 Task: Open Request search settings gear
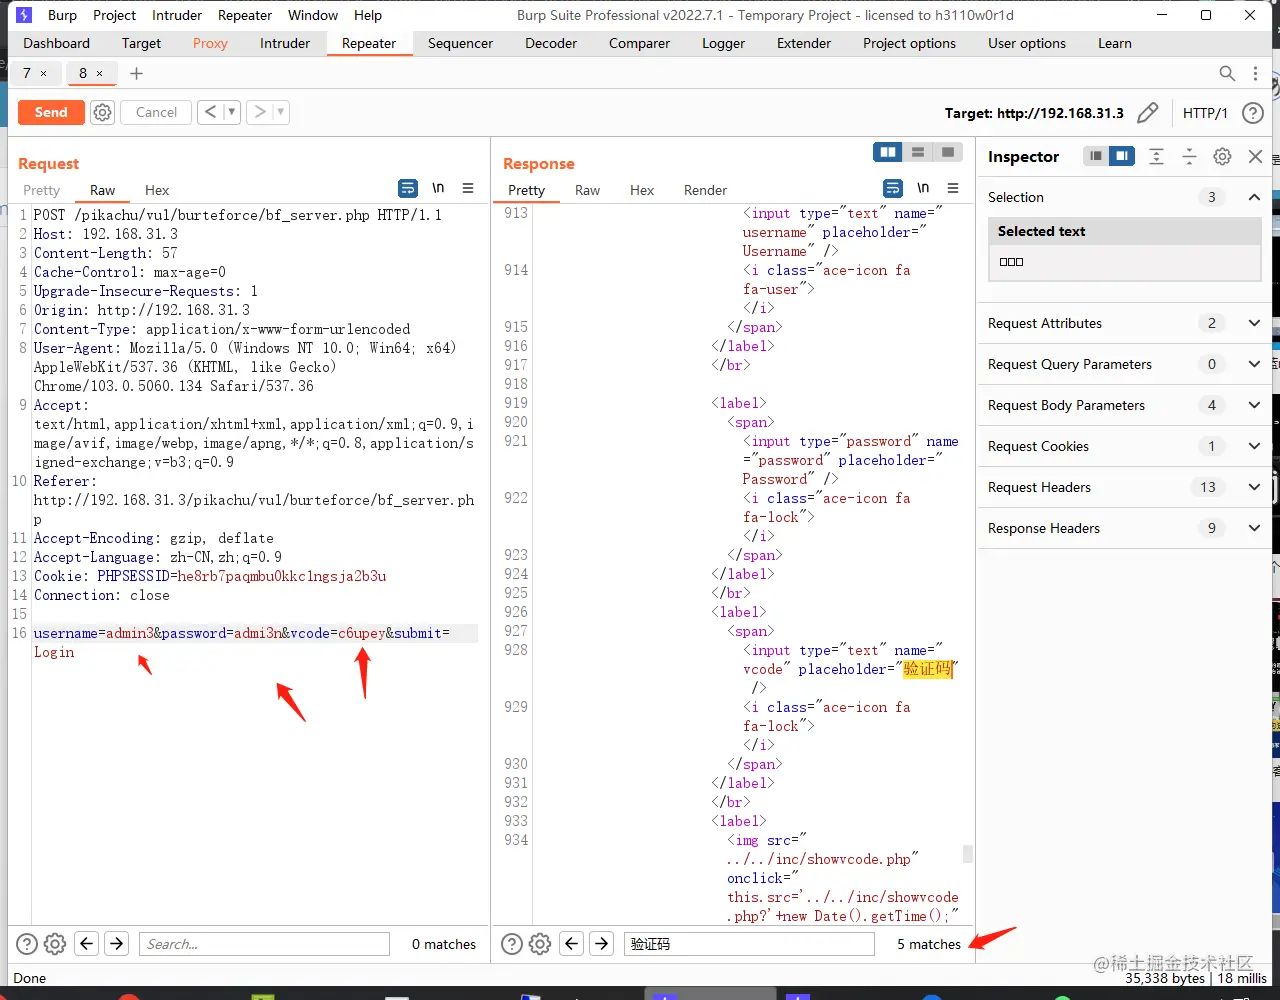tap(55, 943)
